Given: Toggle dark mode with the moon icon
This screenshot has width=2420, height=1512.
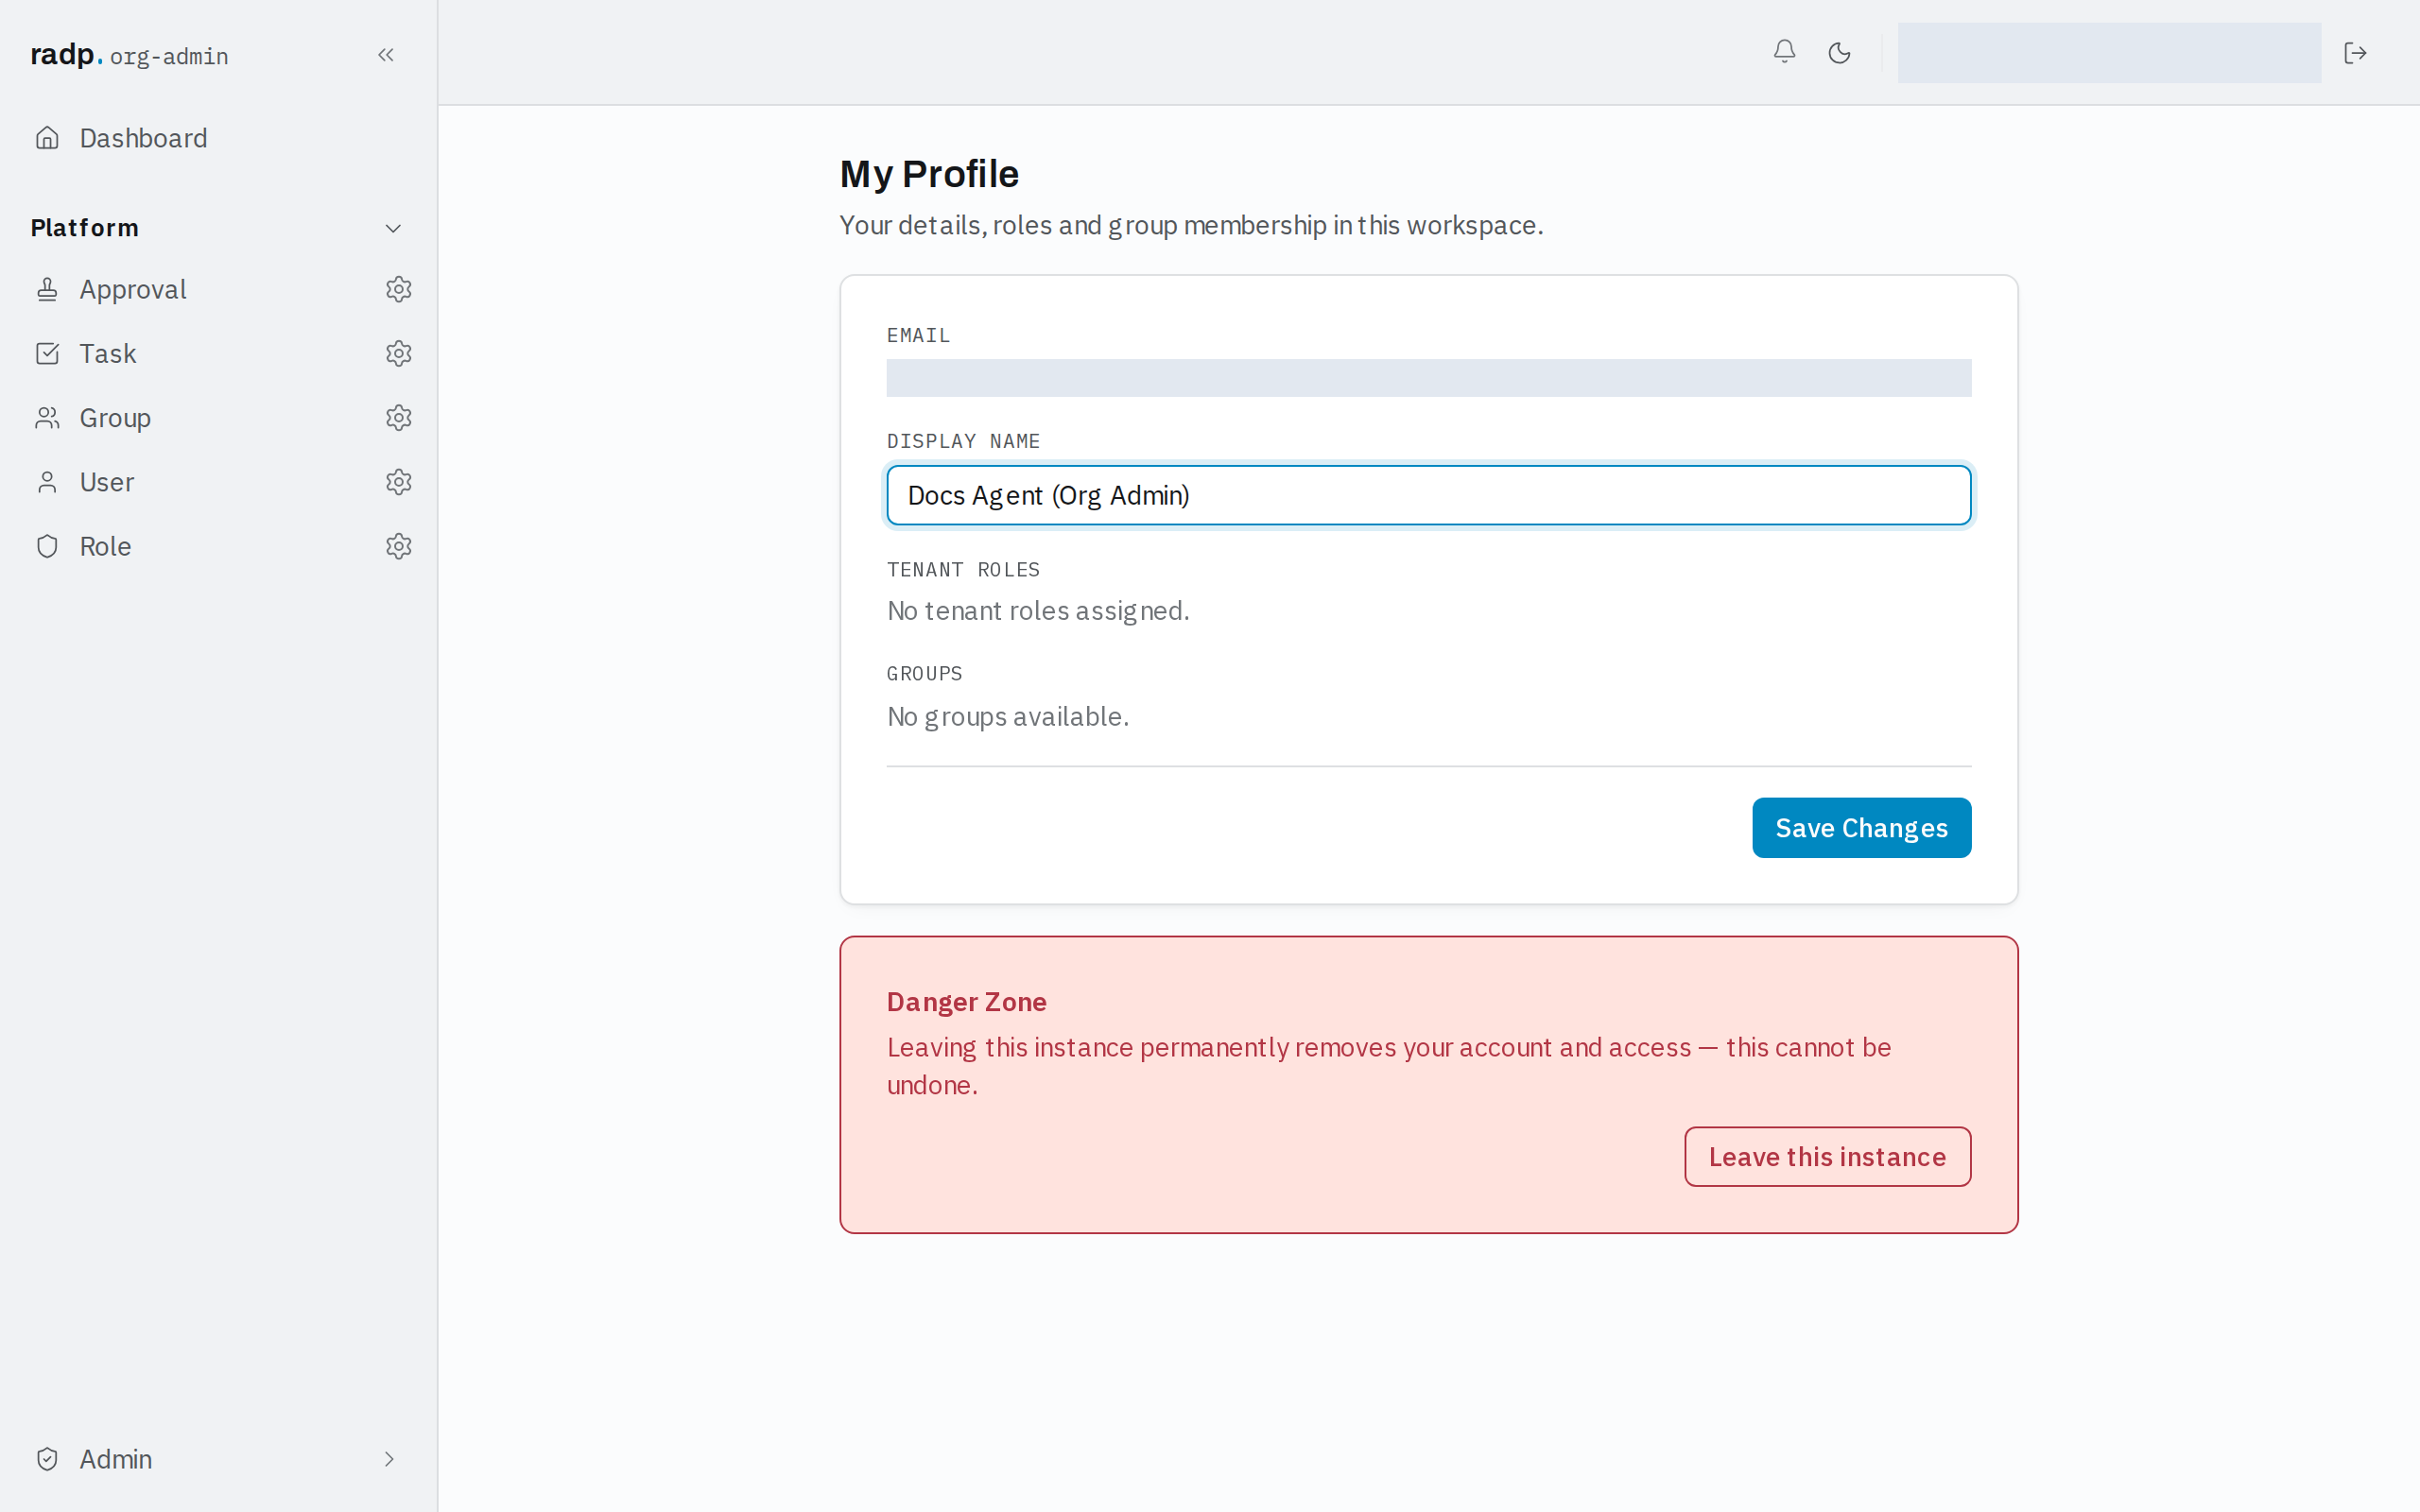Looking at the screenshot, I should coord(1839,52).
